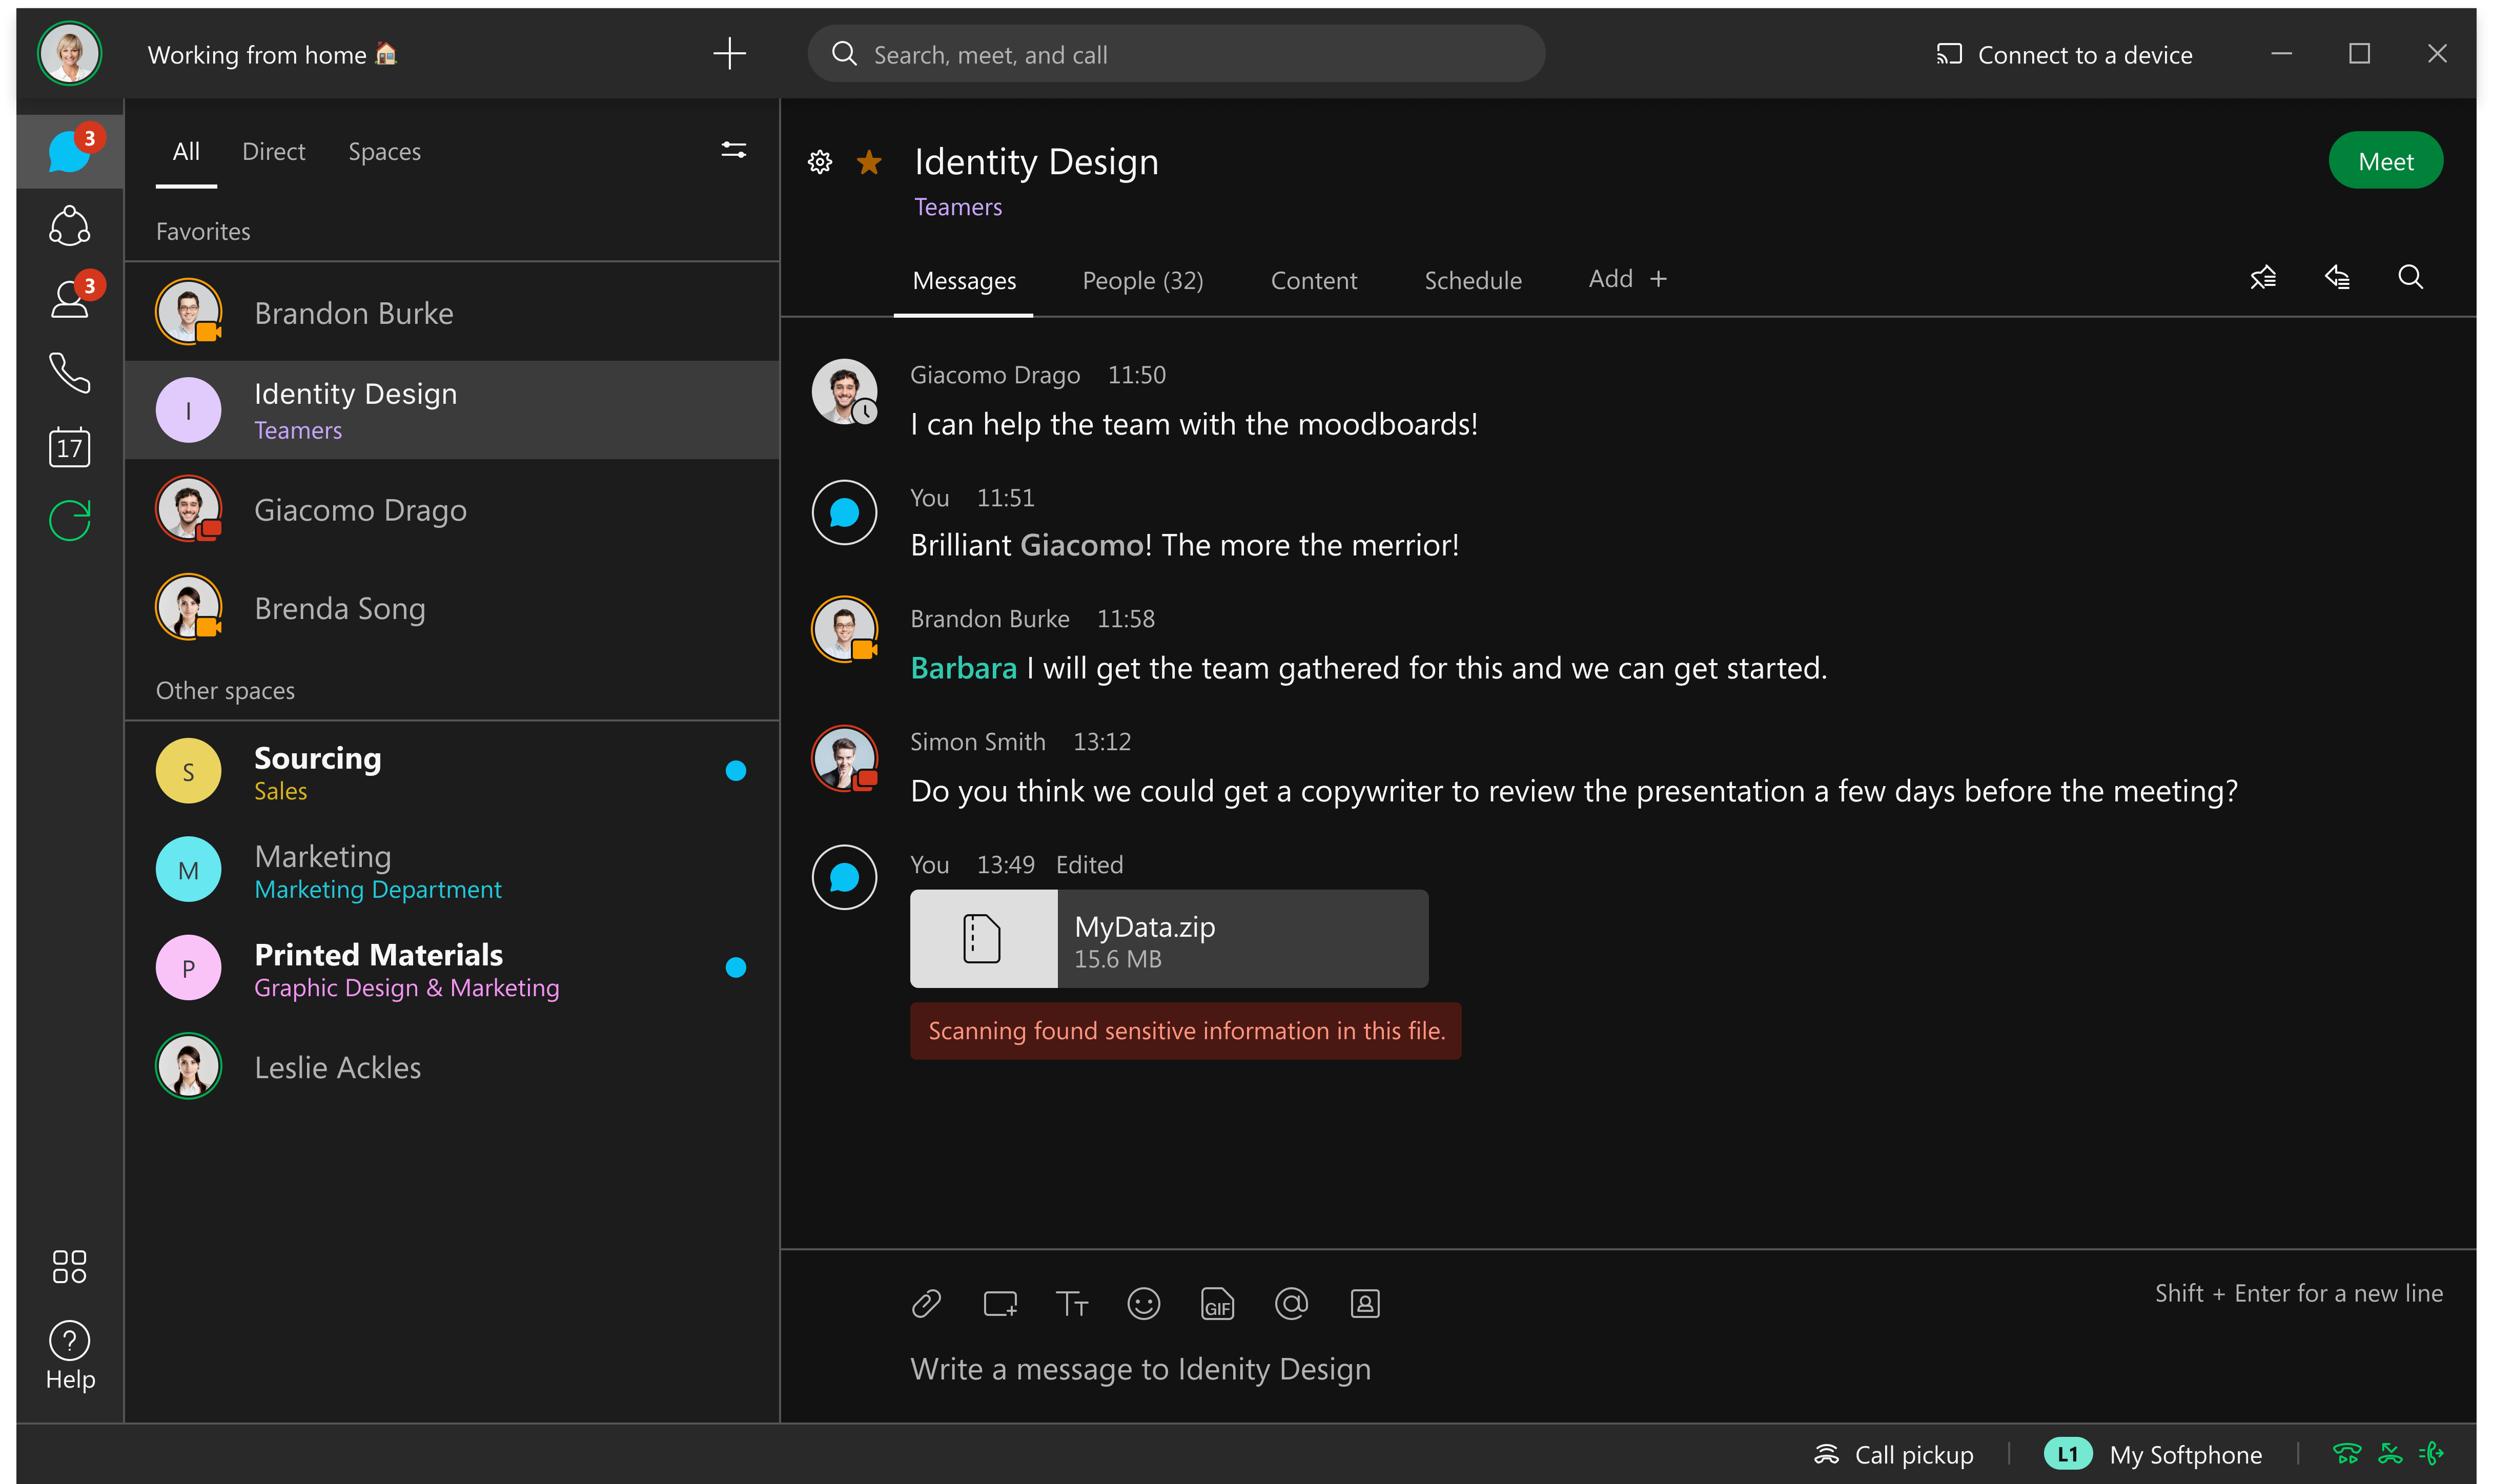Open the Teams icon in sidebar
This screenshot has width=2493, height=1484.
[69, 226]
